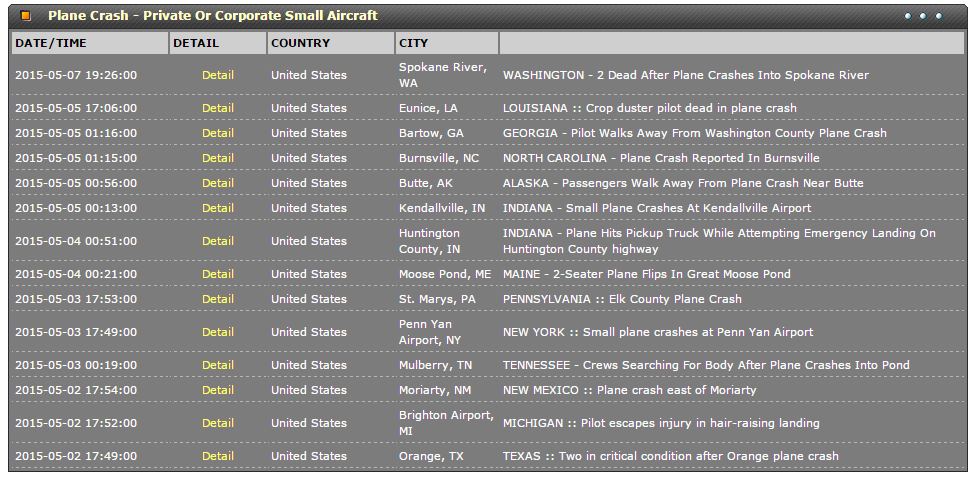Click the middle dot in the panel header
The width and height of the screenshot is (975, 480).
point(923,16)
